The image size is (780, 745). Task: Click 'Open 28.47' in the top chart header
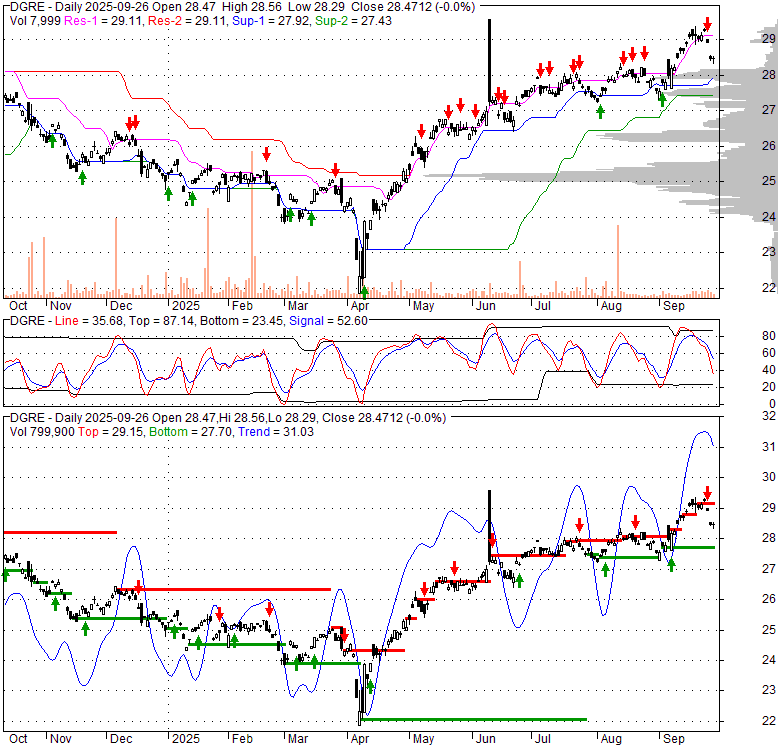pyautogui.click(x=185, y=7)
